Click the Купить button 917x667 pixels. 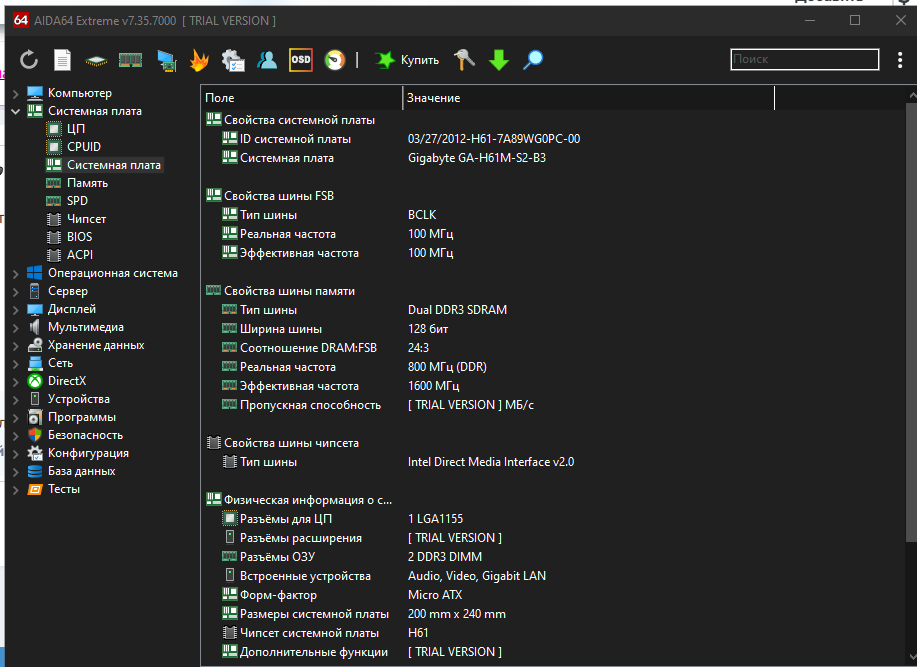click(x=407, y=60)
